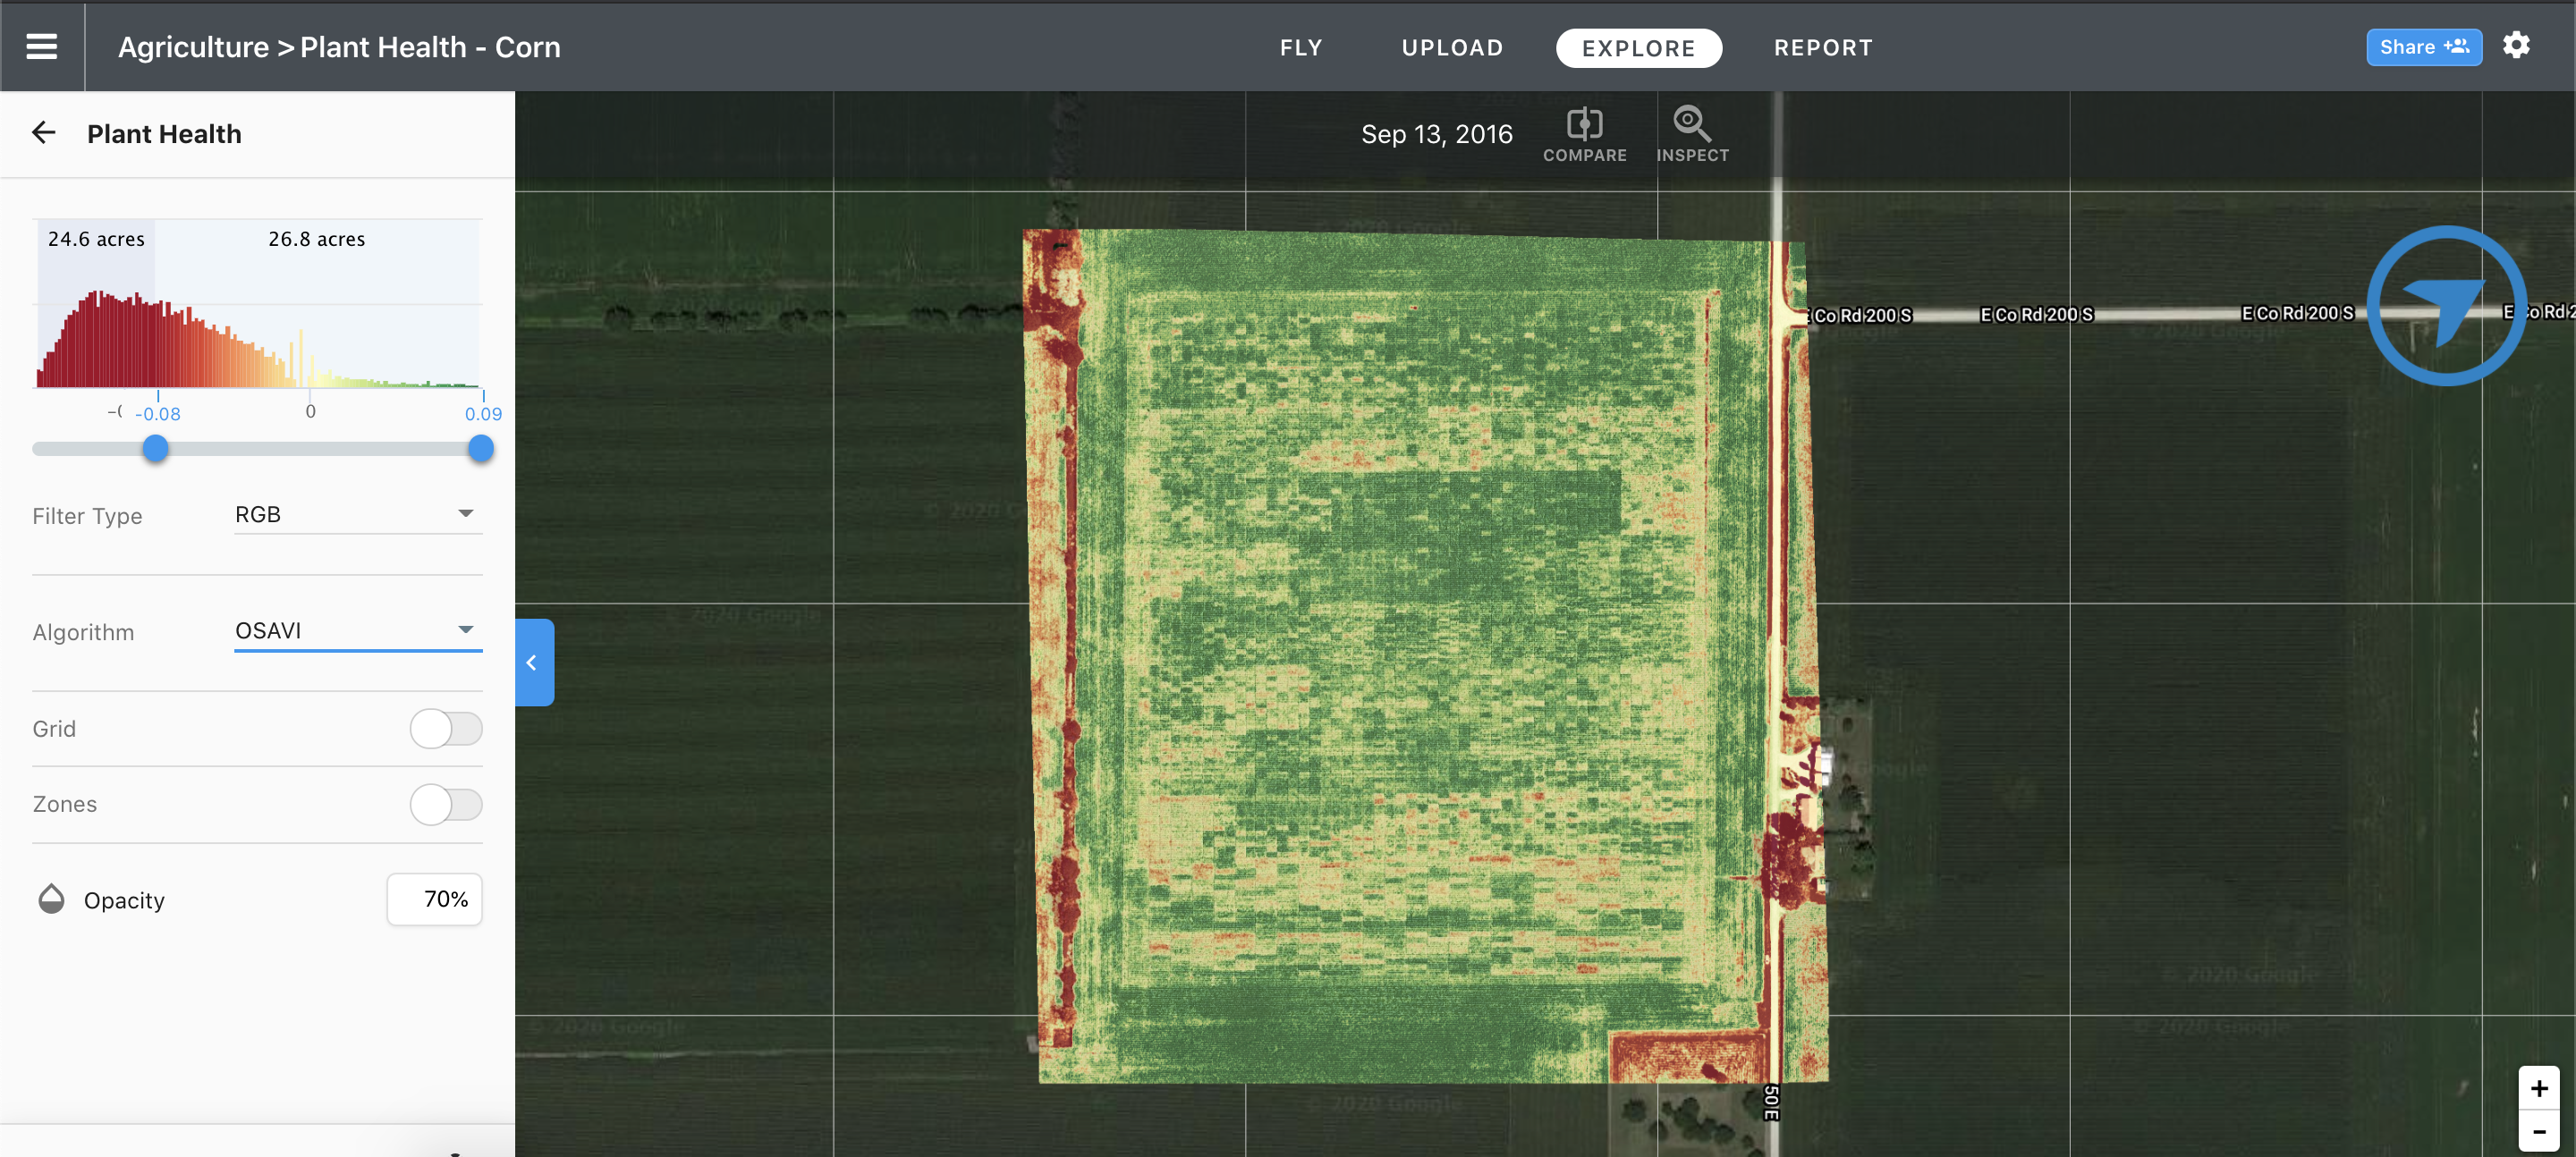Click the 24.6 acres label
2576x1157 pixels.
[x=96, y=239]
